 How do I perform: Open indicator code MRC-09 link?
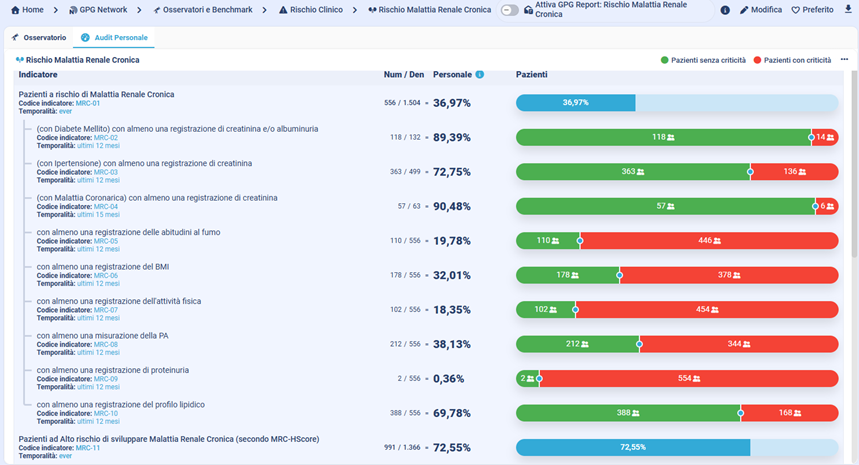(106, 379)
